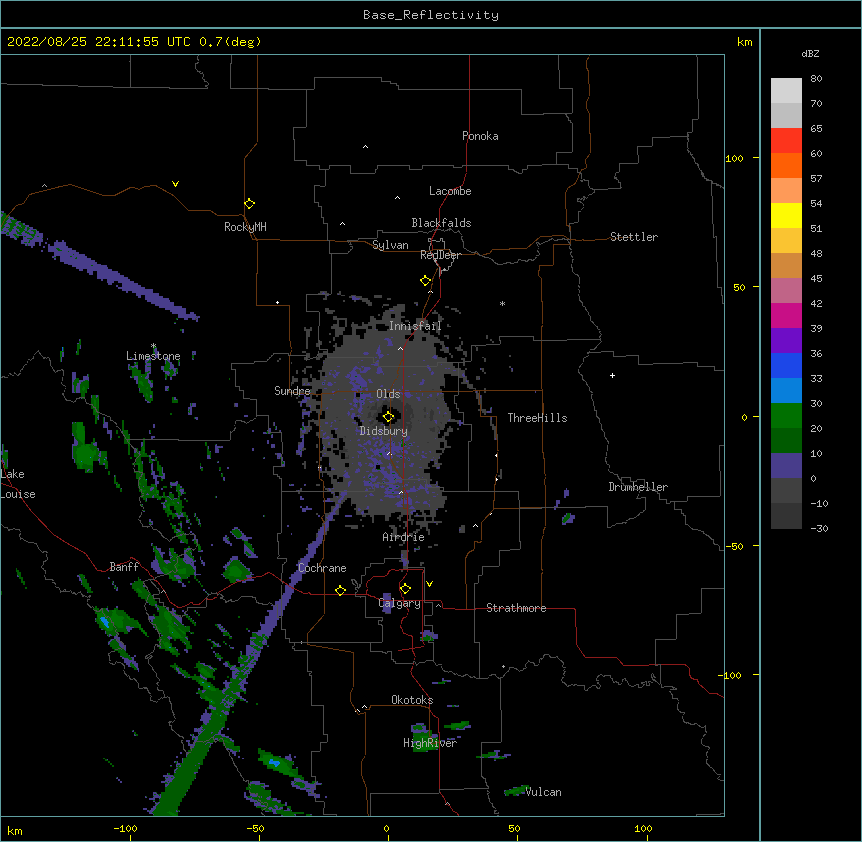Pick the magenta swatch in dBZ legend
Screen dimensions: 862x842
tap(786, 315)
